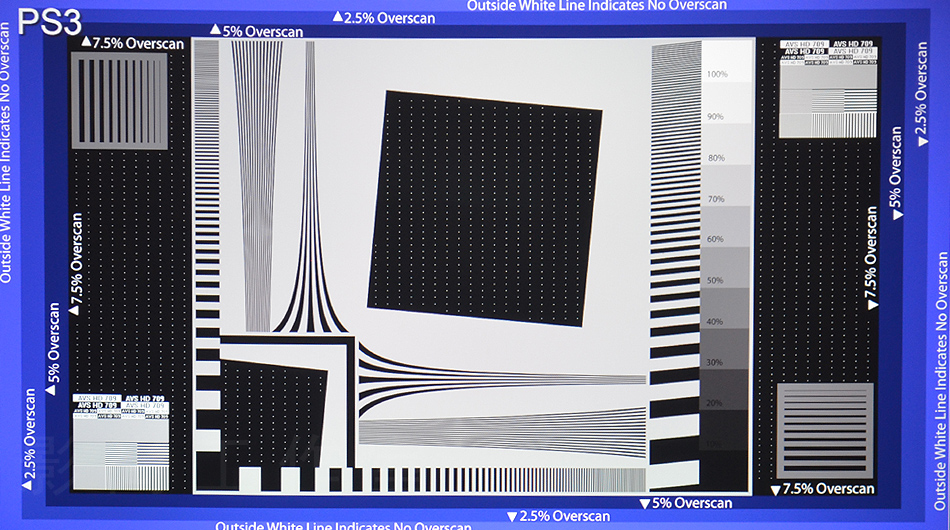The height and width of the screenshot is (530, 950).
Task: Click the right-side "5% Overscan" label
Action: pos(896,173)
